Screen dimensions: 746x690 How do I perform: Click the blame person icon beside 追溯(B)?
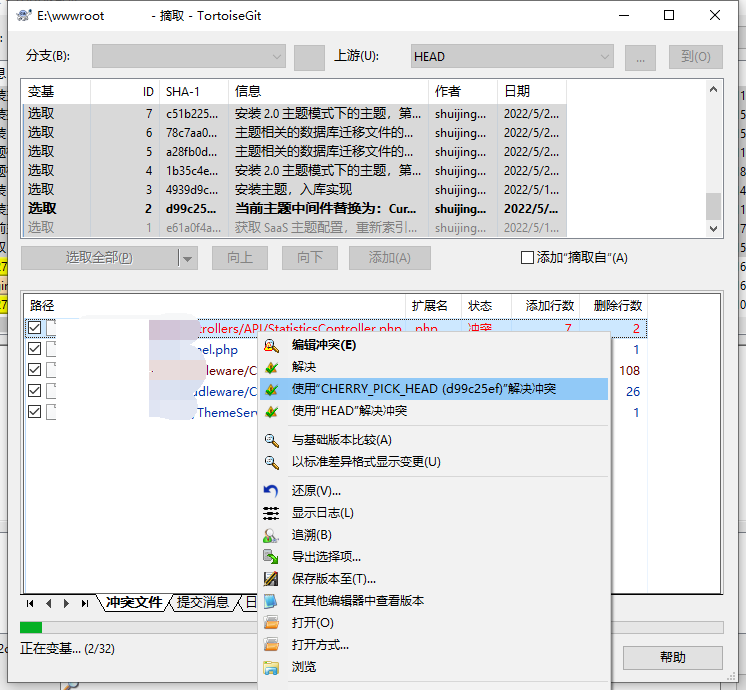click(x=271, y=535)
